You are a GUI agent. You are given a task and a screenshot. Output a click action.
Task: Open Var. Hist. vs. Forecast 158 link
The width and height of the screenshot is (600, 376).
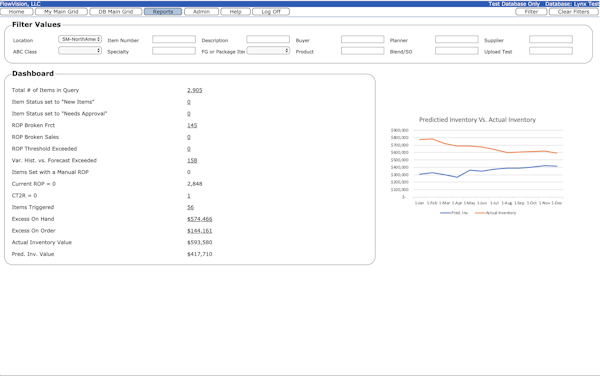pos(192,161)
